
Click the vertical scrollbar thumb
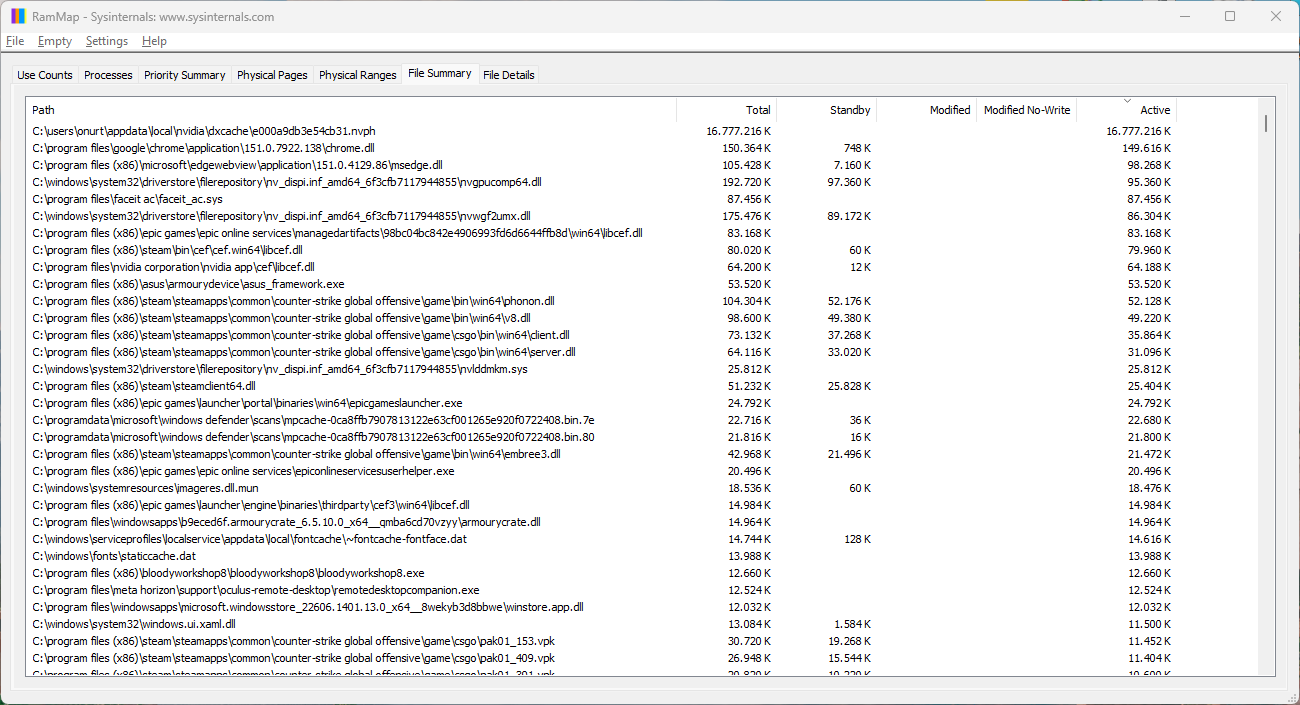pos(1266,123)
